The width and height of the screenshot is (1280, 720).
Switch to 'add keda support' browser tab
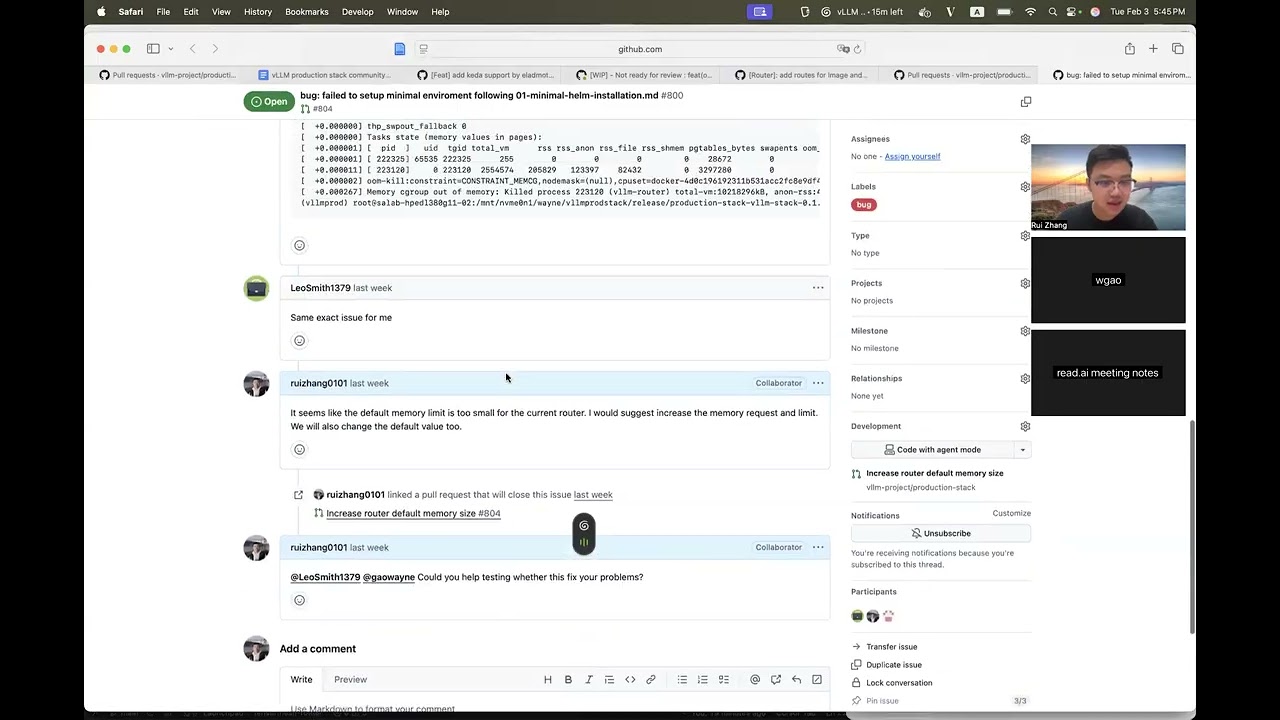click(x=485, y=75)
